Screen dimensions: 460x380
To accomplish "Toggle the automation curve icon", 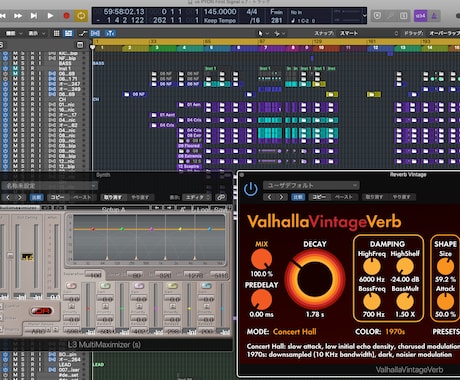I will [x=83, y=33].
